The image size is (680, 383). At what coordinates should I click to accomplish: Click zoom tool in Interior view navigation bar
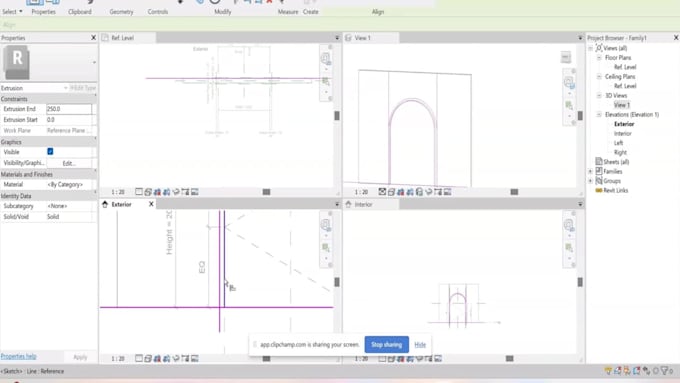coord(569,248)
